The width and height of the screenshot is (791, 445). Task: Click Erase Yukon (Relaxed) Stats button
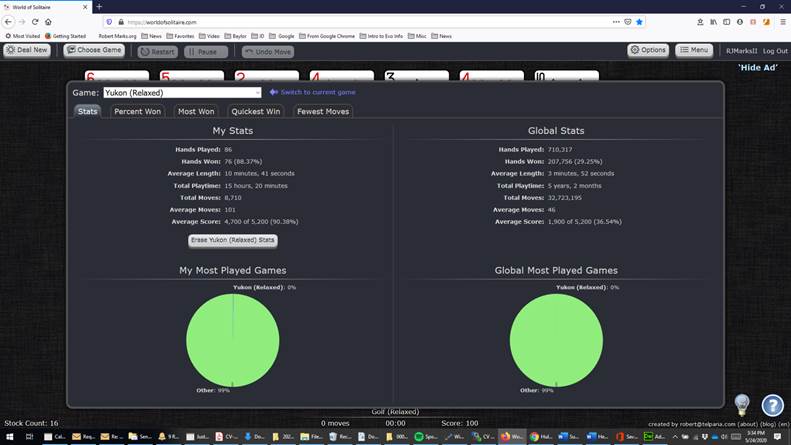(232, 240)
